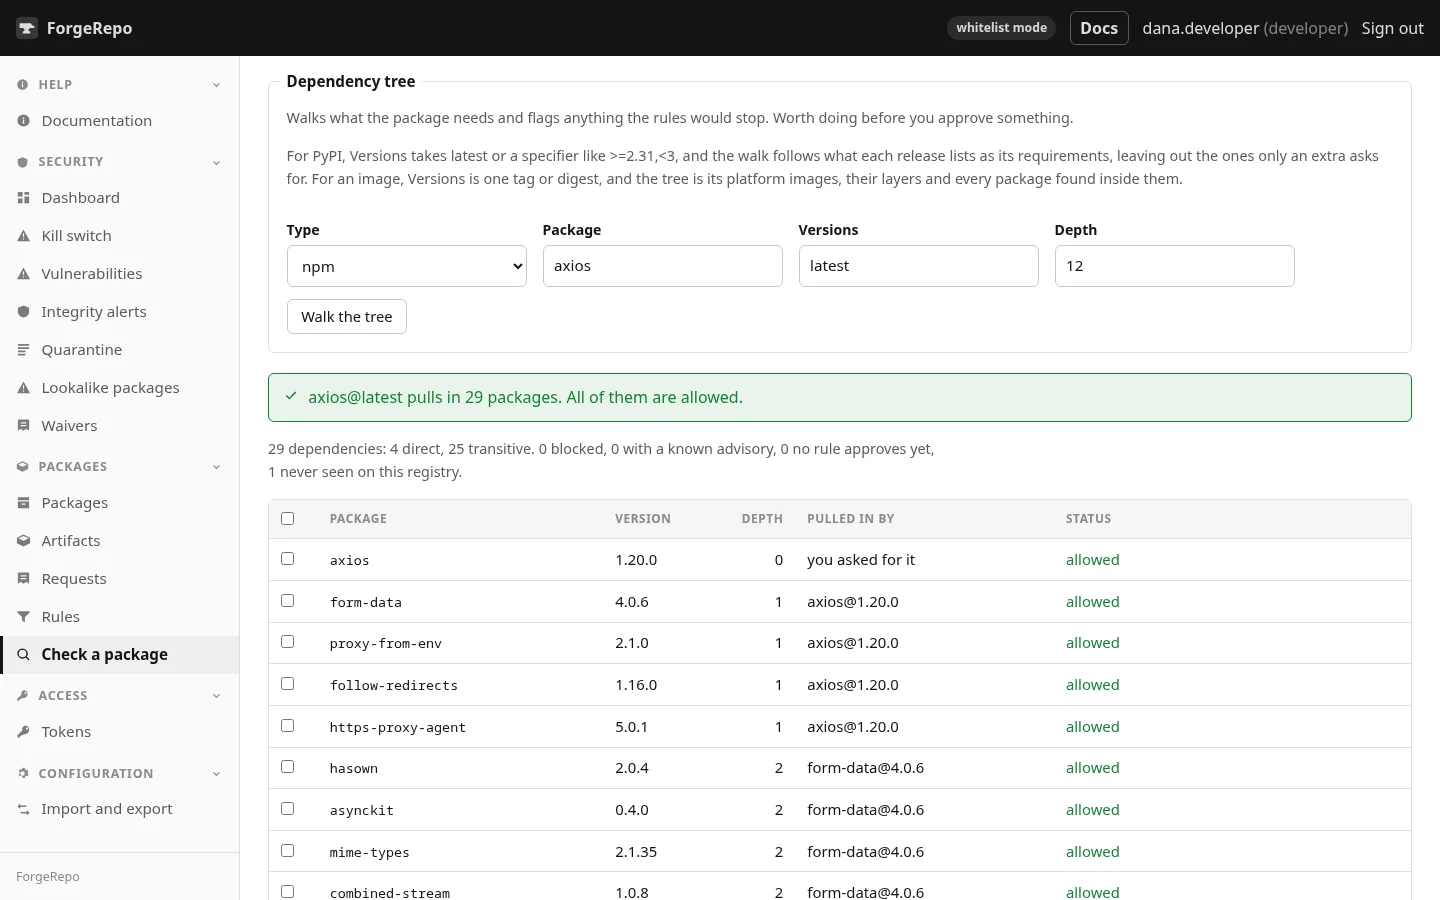Viewport: 1440px width, 900px height.
Task: Click the Integrity alerts shield icon
Action: pyautogui.click(x=23, y=312)
